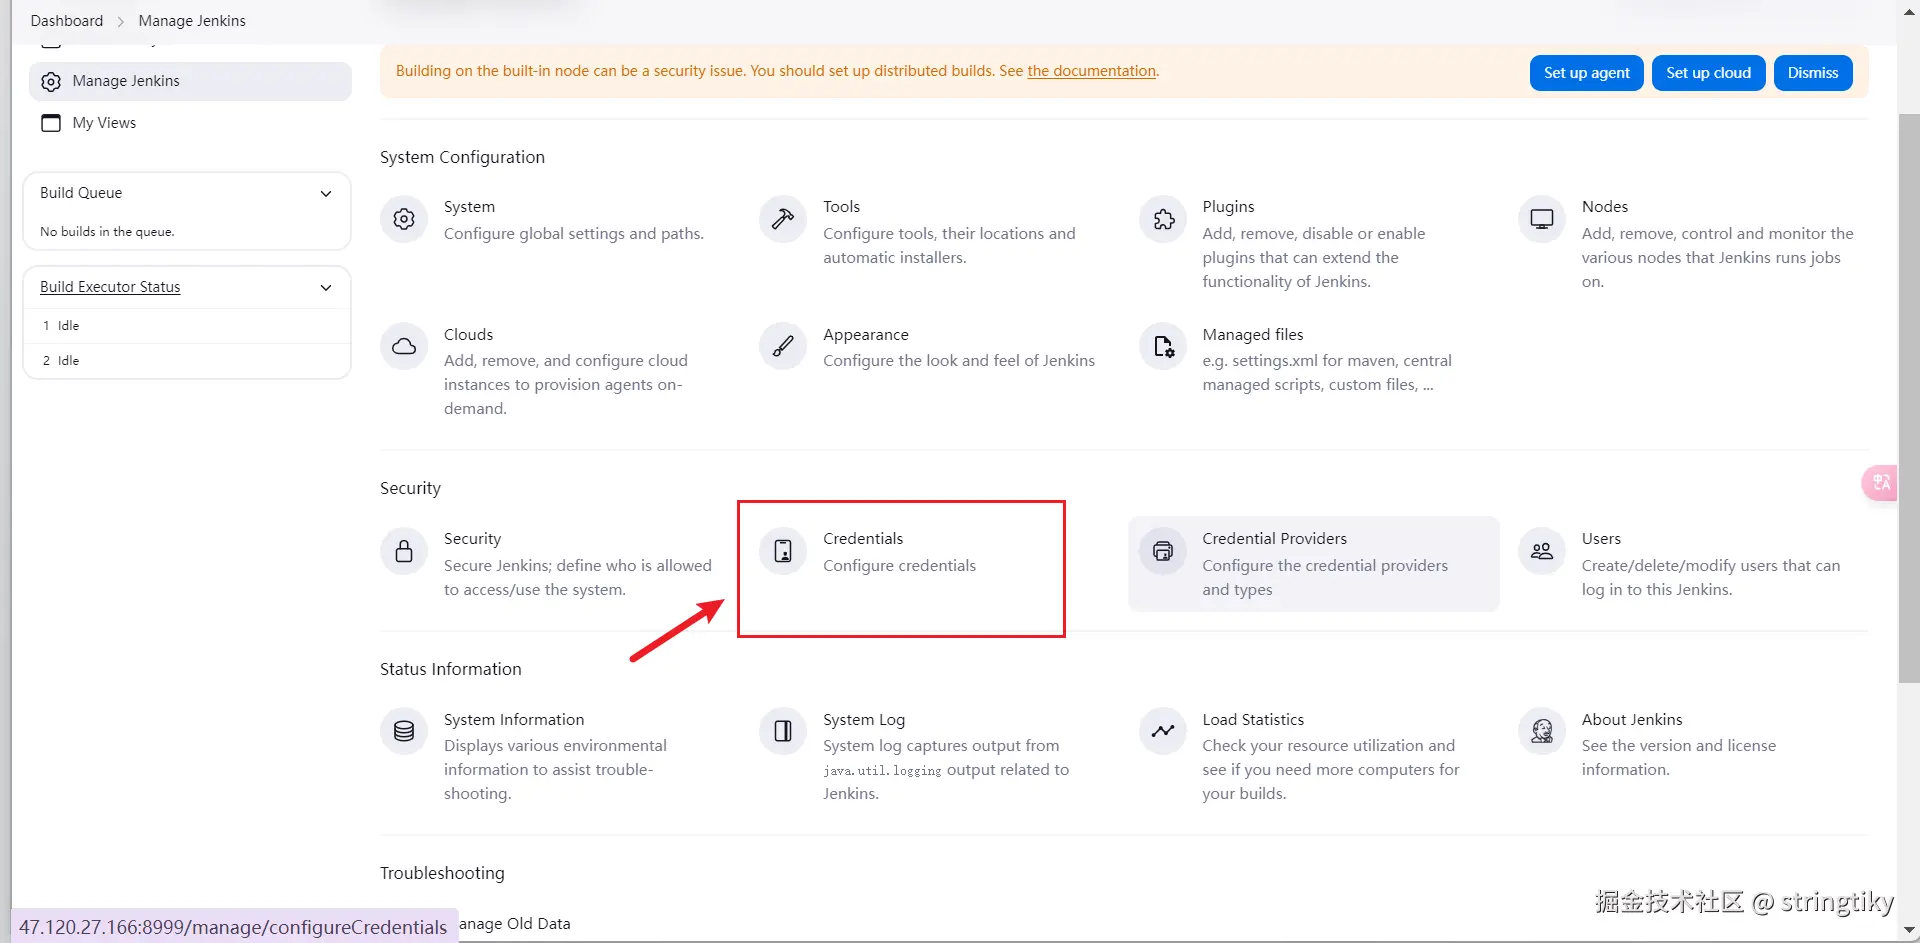The width and height of the screenshot is (1920, 943).
Task: Open the Tools title link
Action: tap(841, 207)
